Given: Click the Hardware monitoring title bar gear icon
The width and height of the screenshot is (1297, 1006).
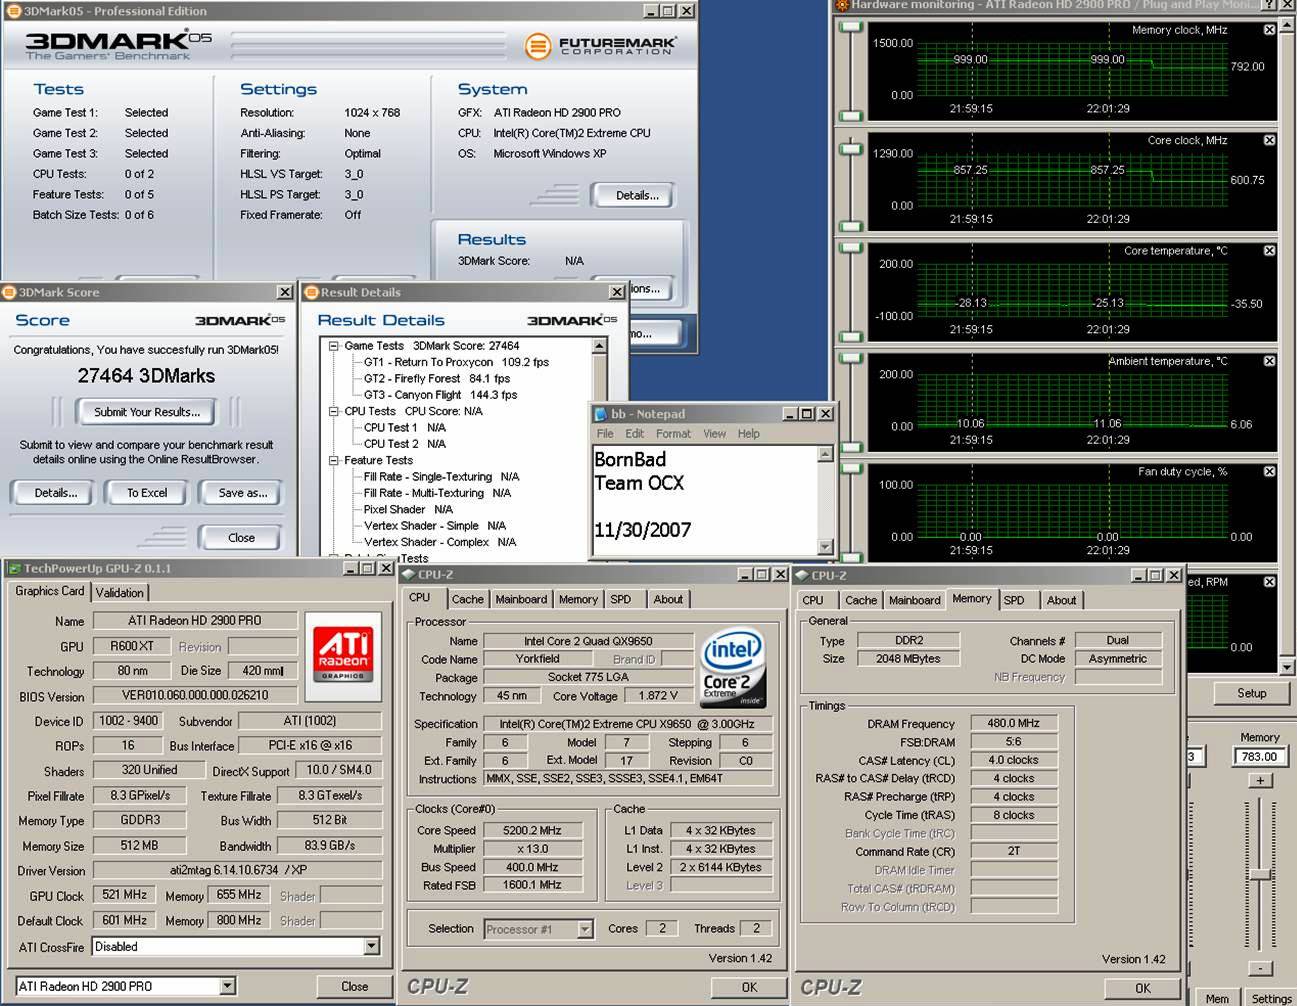Looking at the screenshot, I should click(841, 5).
